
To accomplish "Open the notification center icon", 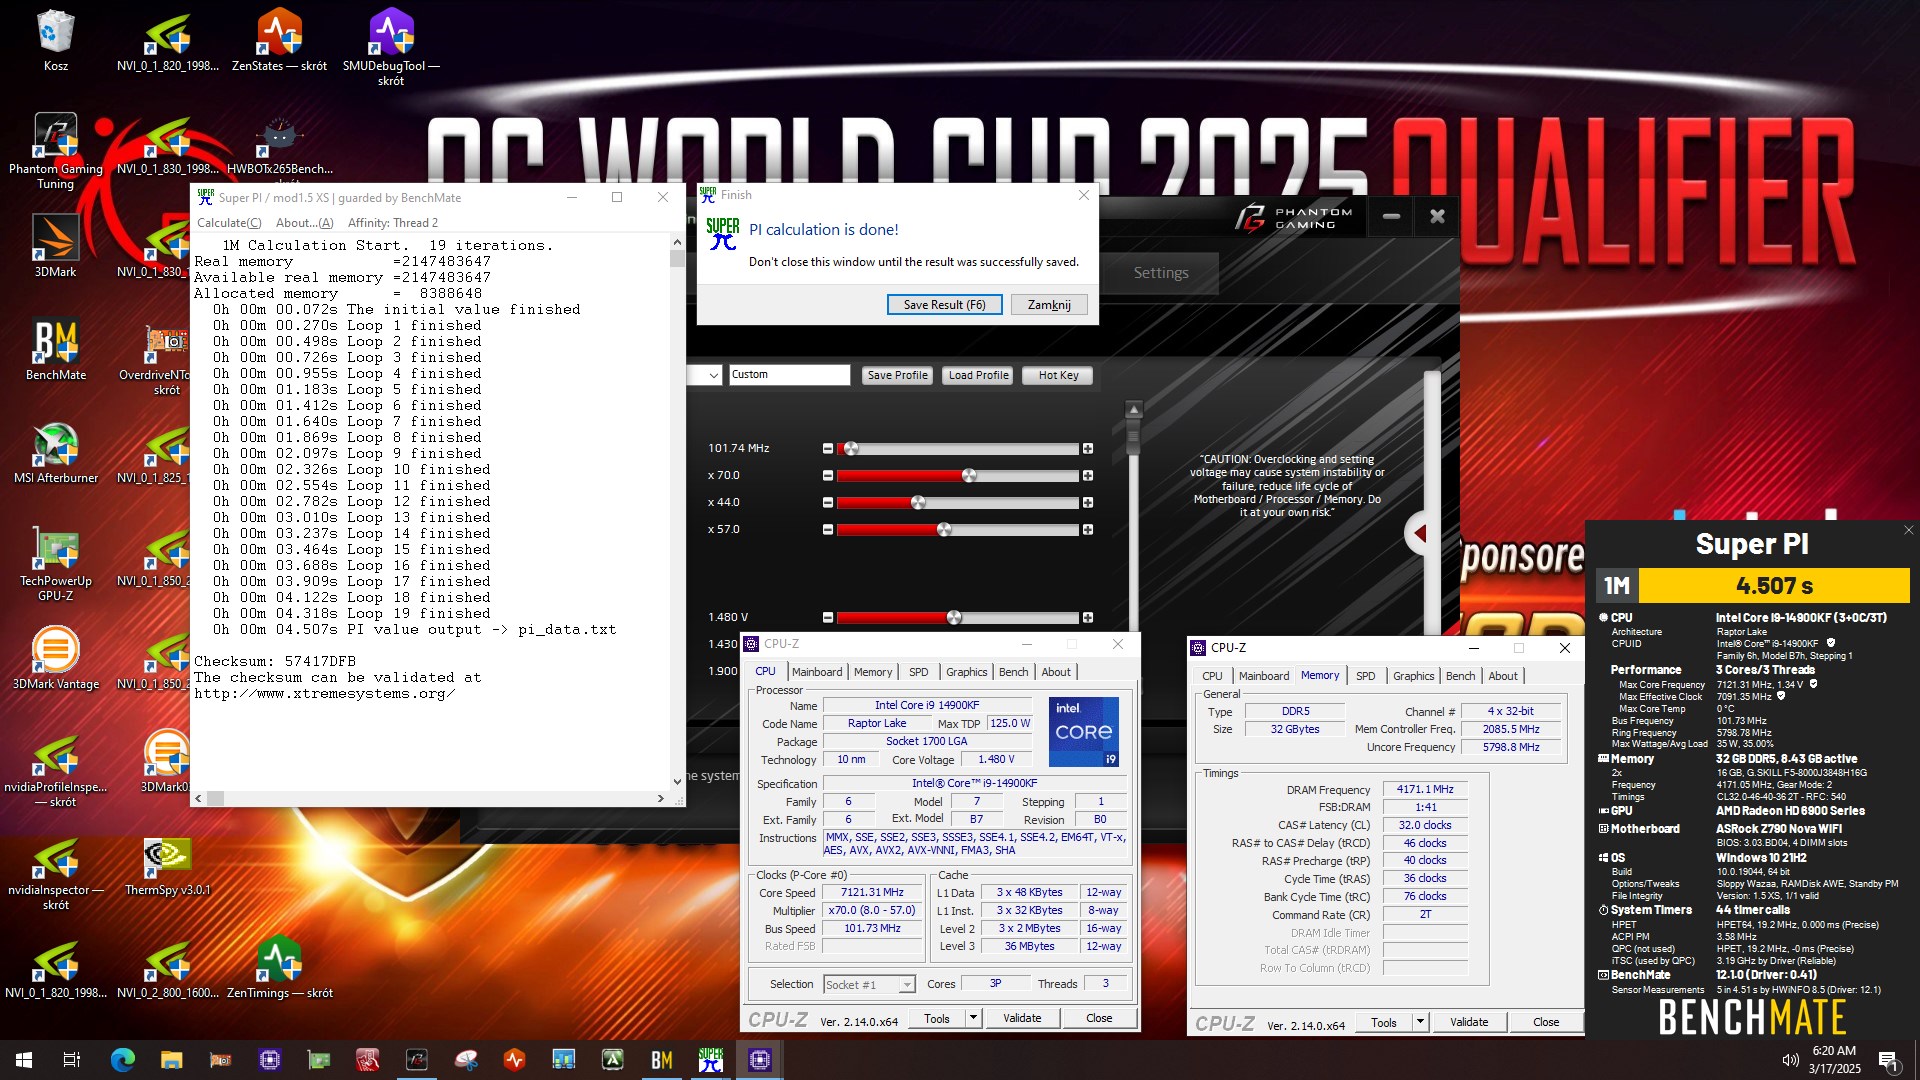I will tap(1888, 1060).
